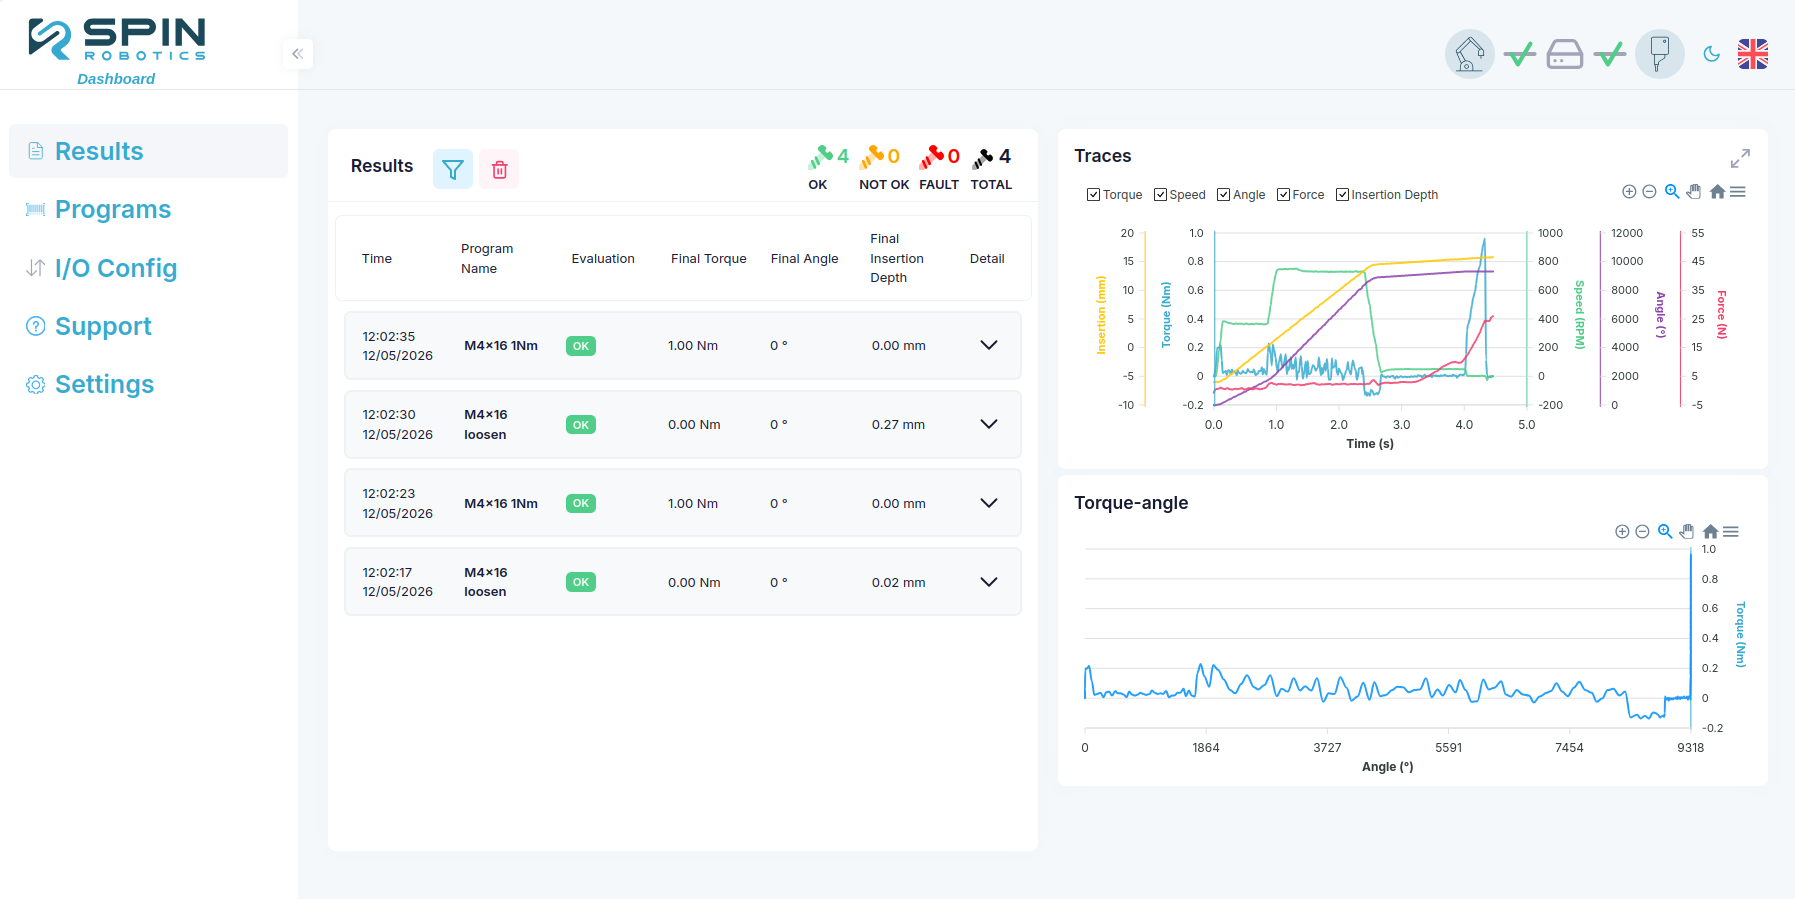Image resolution: width=1795 pixels, height=899 pixels.
Task: Expand the Traces panel to fullscreen
Action: [x=1740, y=158]
